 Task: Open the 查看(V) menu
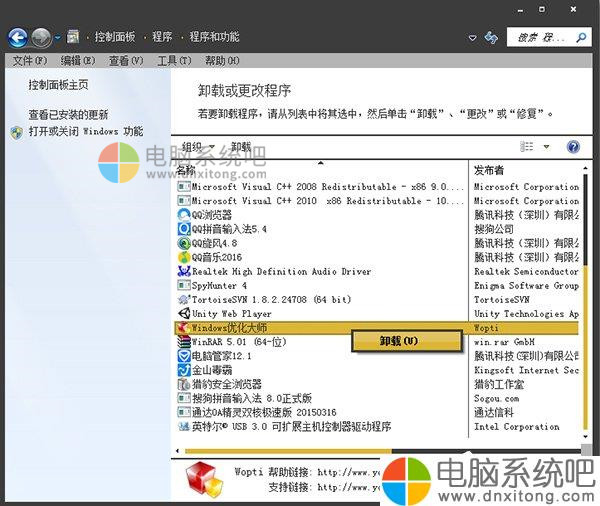(x=126, y=60)
